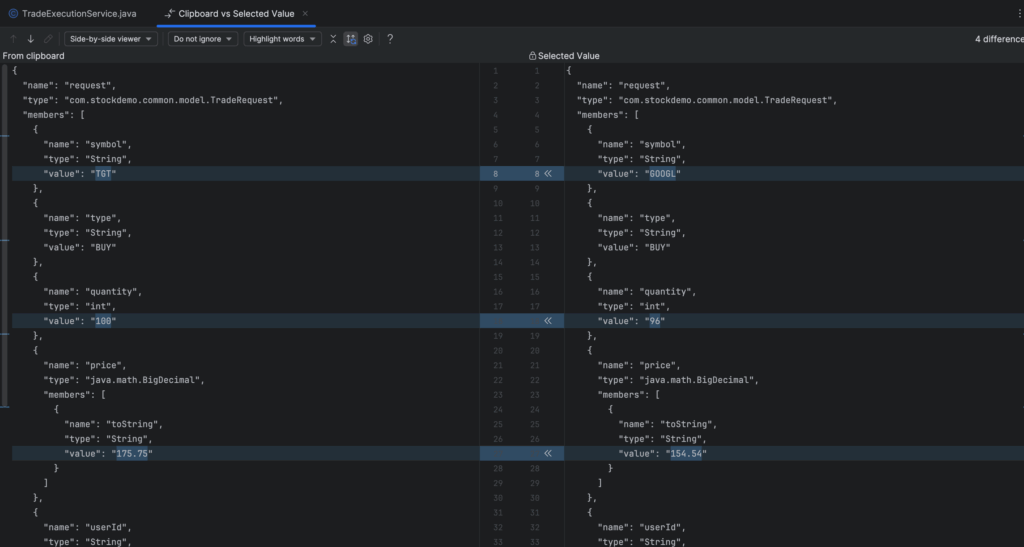This screenshot has height=547, width=1024.
Task: Click the "TGT" value in clipboard pane
Action: pos(104,173)
